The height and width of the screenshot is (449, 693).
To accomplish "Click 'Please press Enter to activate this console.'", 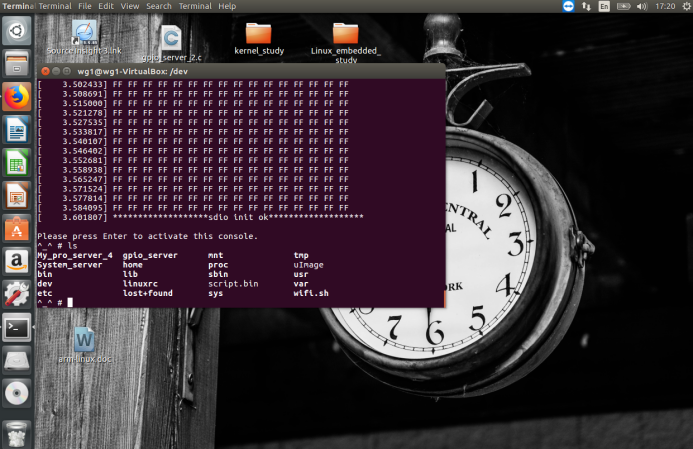I will click(x=147, y=236).
